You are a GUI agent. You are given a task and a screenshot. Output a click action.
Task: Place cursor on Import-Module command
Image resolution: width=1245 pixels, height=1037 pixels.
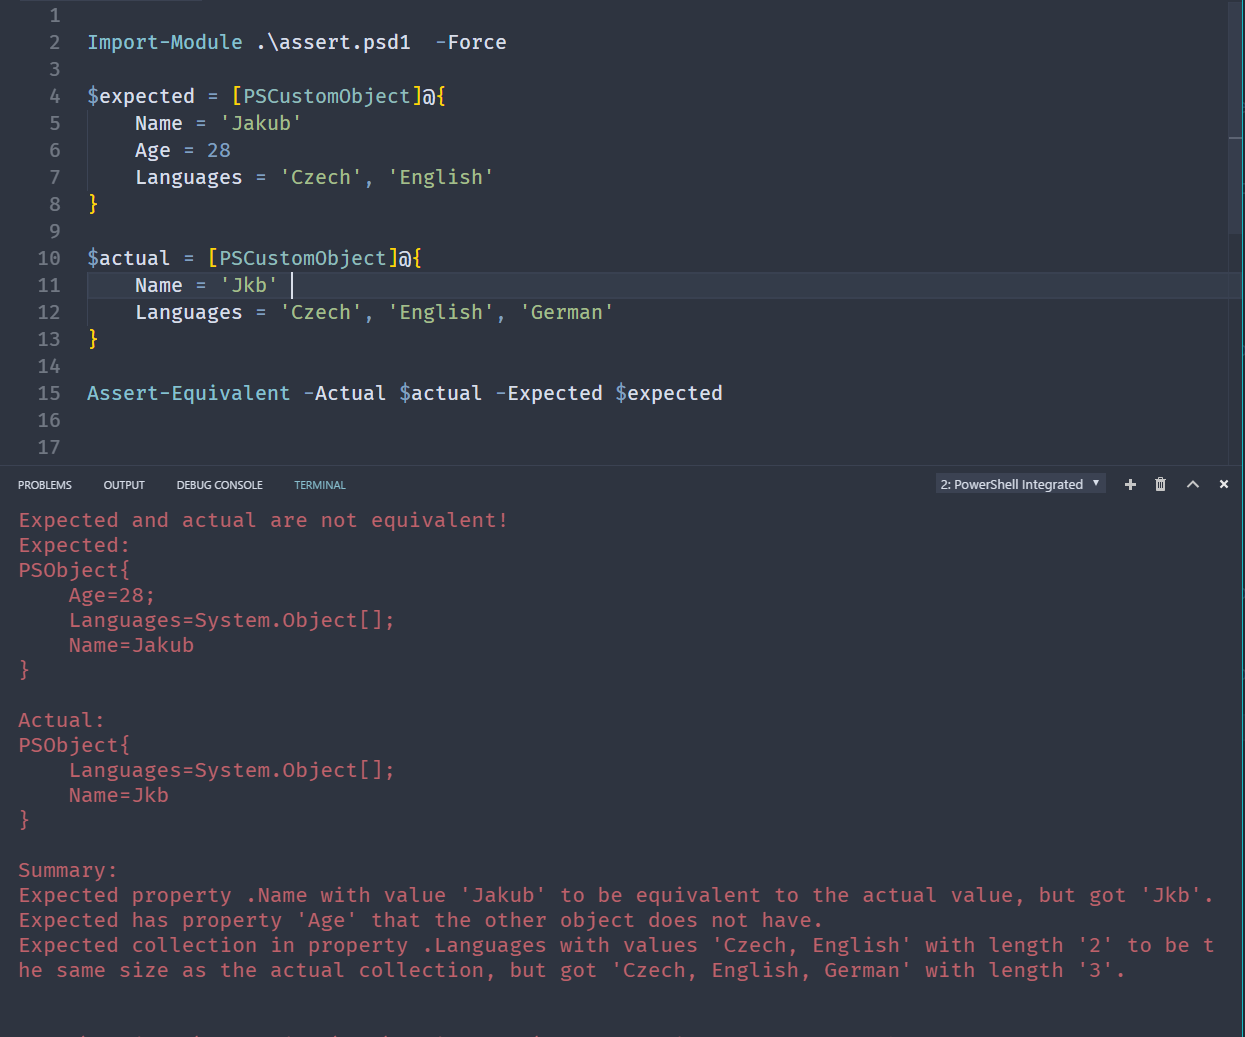click(x=164, y=42)
